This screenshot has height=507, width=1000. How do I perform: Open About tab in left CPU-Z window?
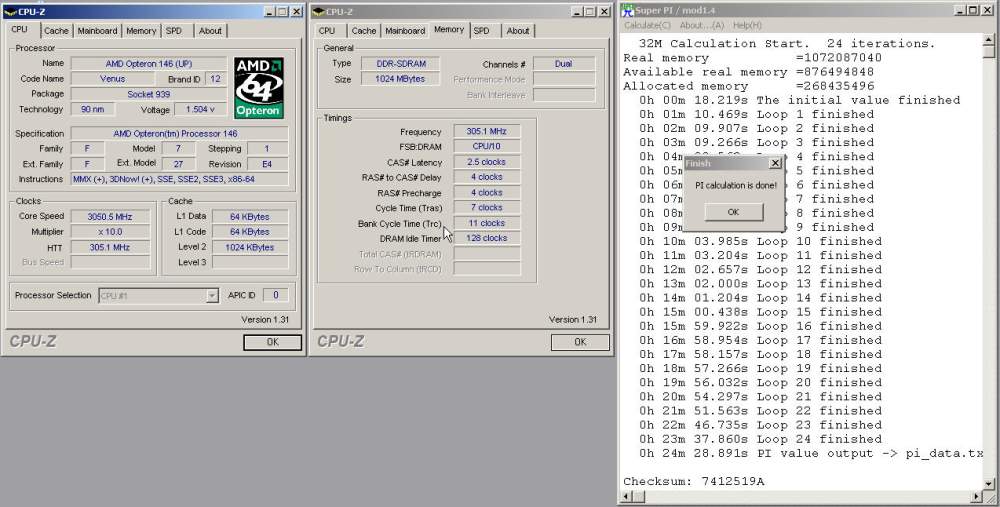[x=210, y=31]
